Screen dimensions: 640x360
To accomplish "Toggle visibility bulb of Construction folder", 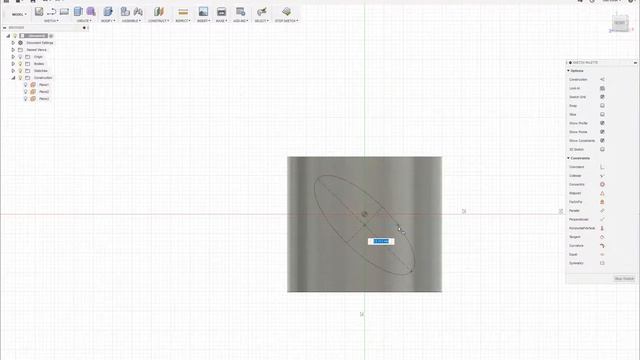I will pos(20,78).
